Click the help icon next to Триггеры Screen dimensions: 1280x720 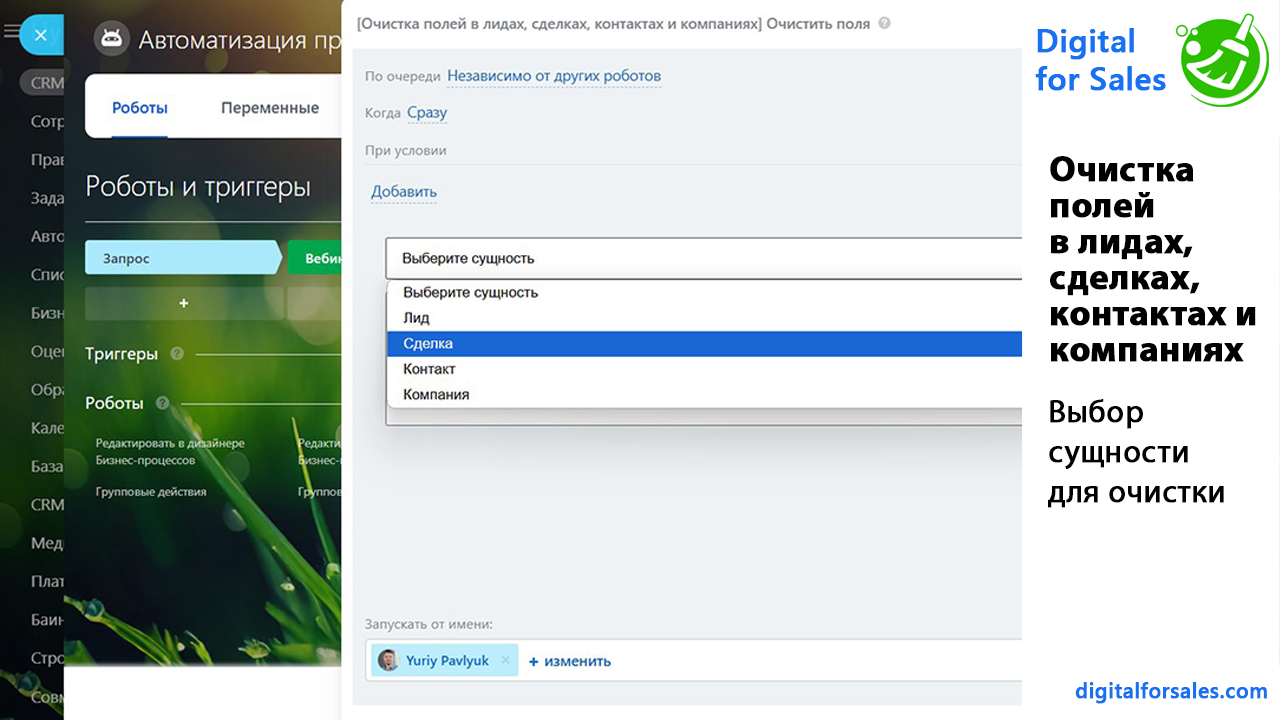tap(177, 354)
